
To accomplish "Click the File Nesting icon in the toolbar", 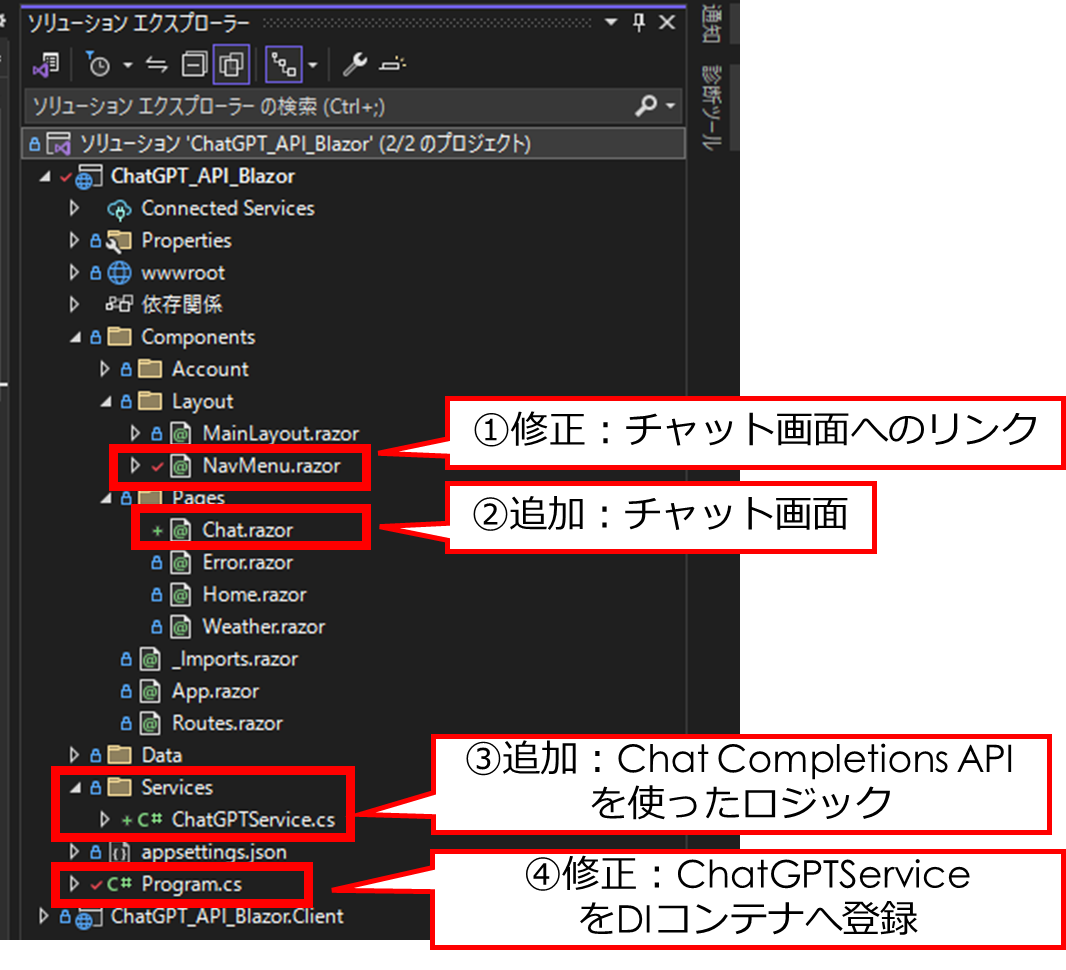I will (x=284, y=64).
